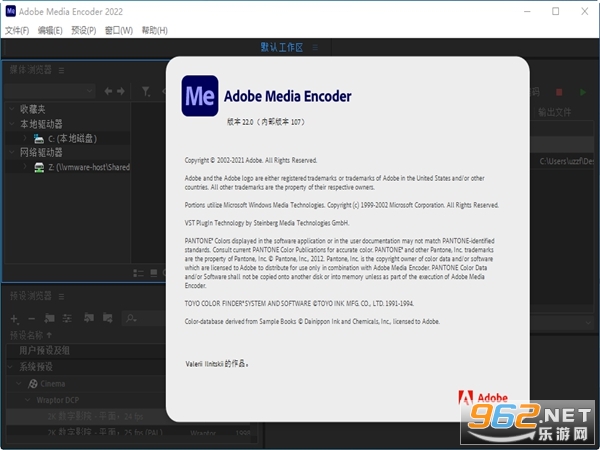Click the create new preset plus icon
The height and width of the screenshot is (450, 600).
pyautogui.click(x=14, y=318)
